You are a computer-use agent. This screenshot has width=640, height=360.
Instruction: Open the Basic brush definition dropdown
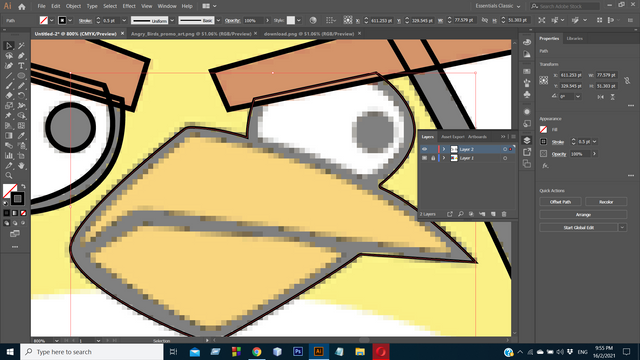218,20
